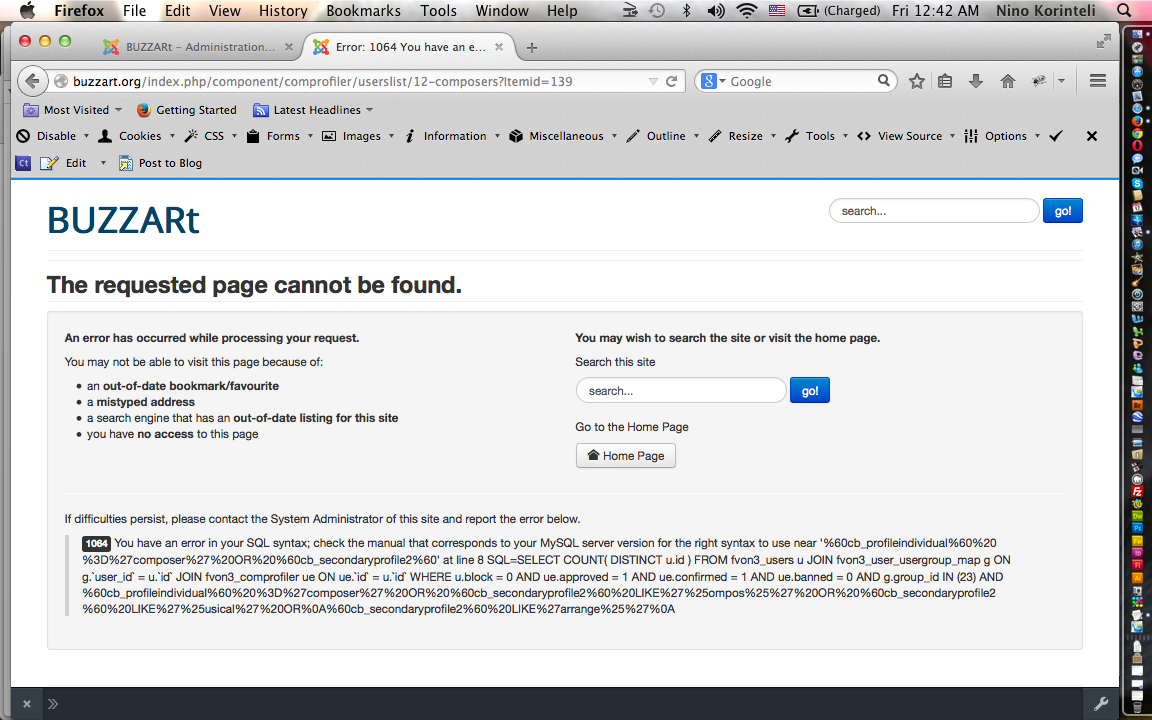Open the Bookmarks menu
1152x720 pixels.
364,10
